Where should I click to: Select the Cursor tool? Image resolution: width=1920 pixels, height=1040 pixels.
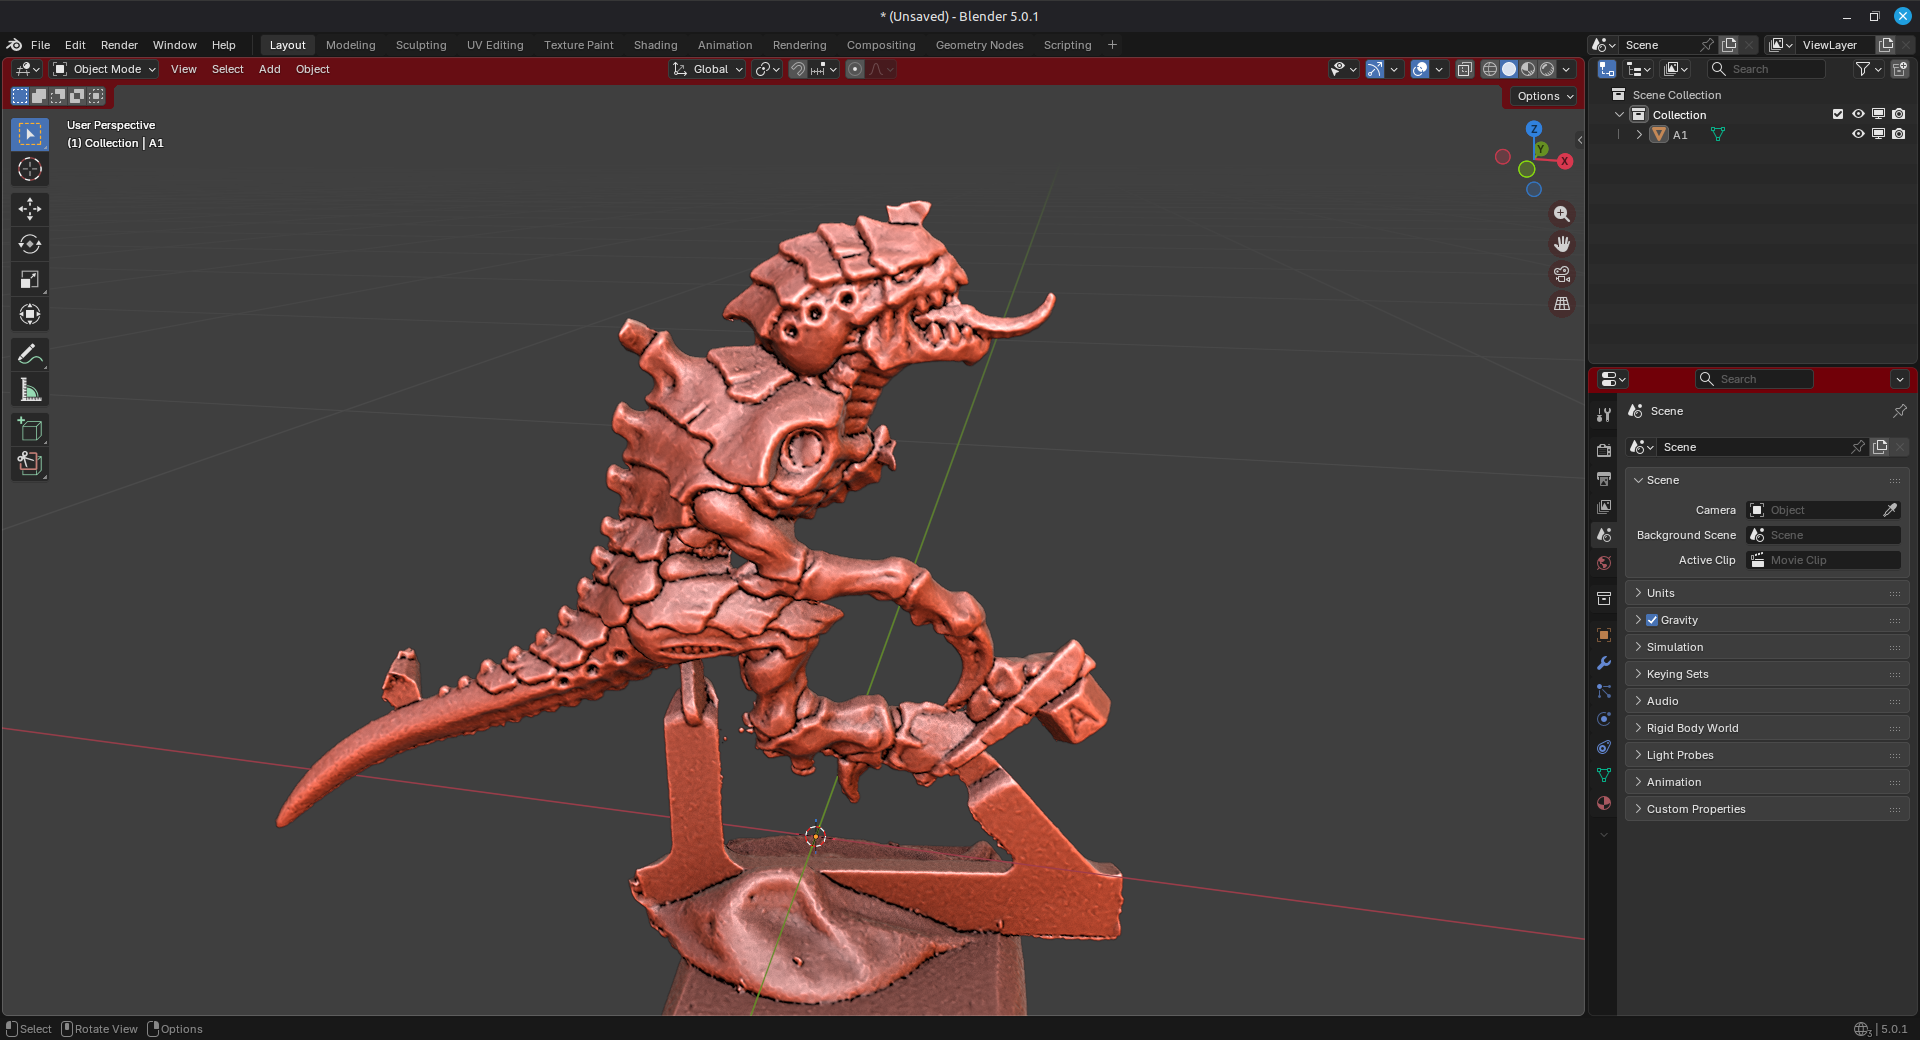pos(30,170)
